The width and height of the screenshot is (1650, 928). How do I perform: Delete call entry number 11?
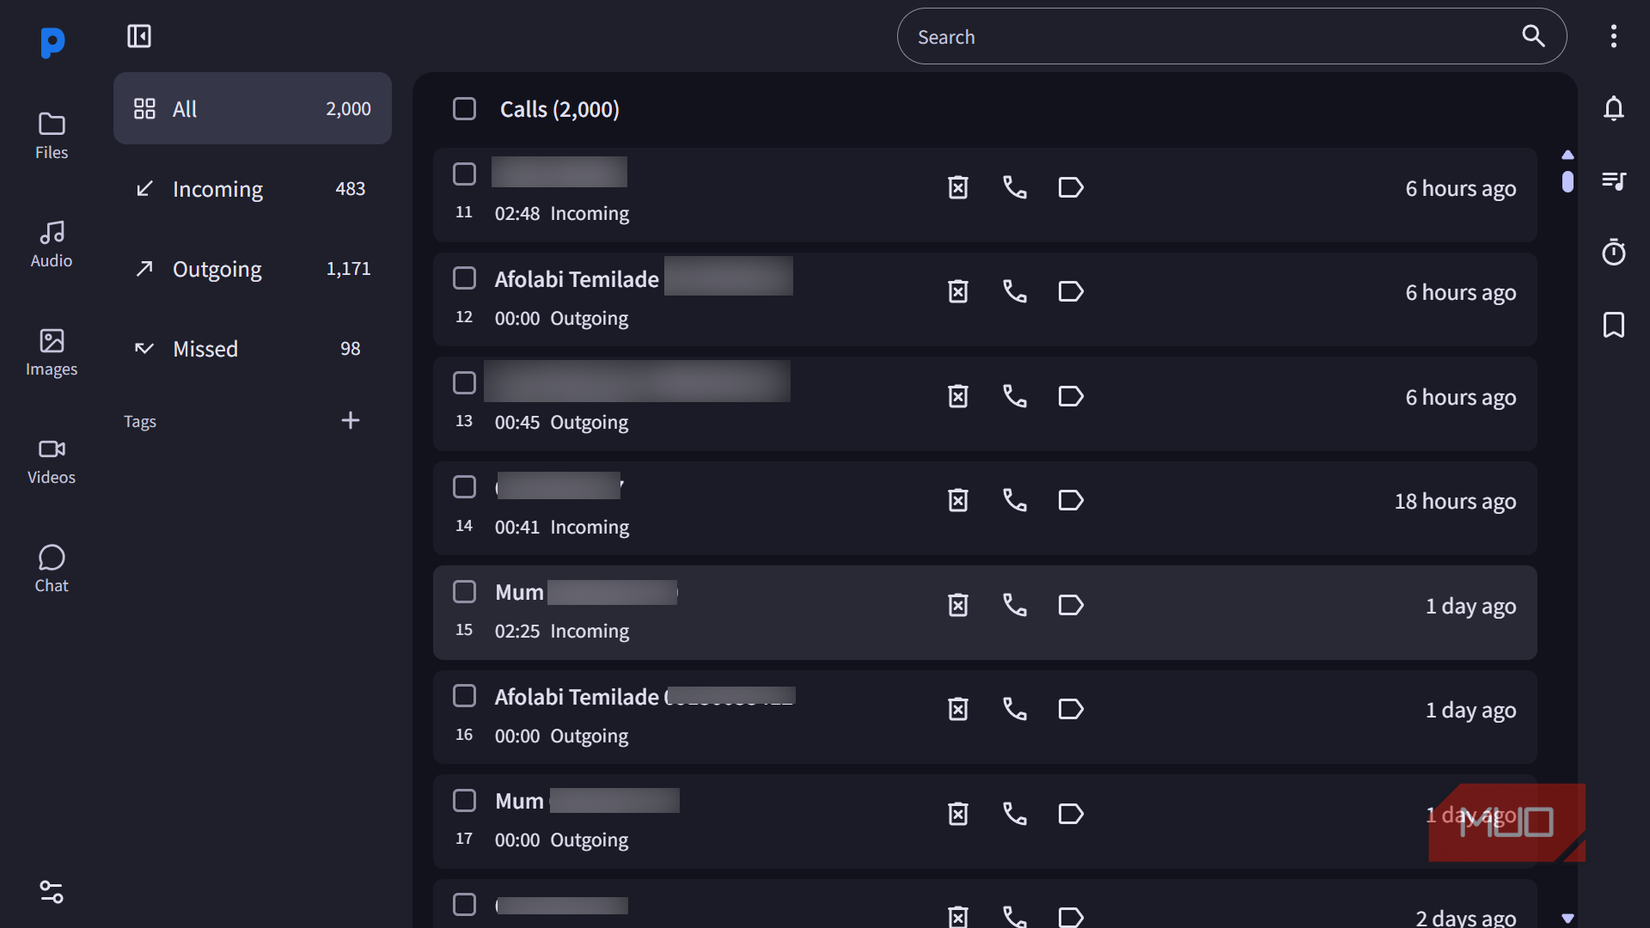point(958,187)
